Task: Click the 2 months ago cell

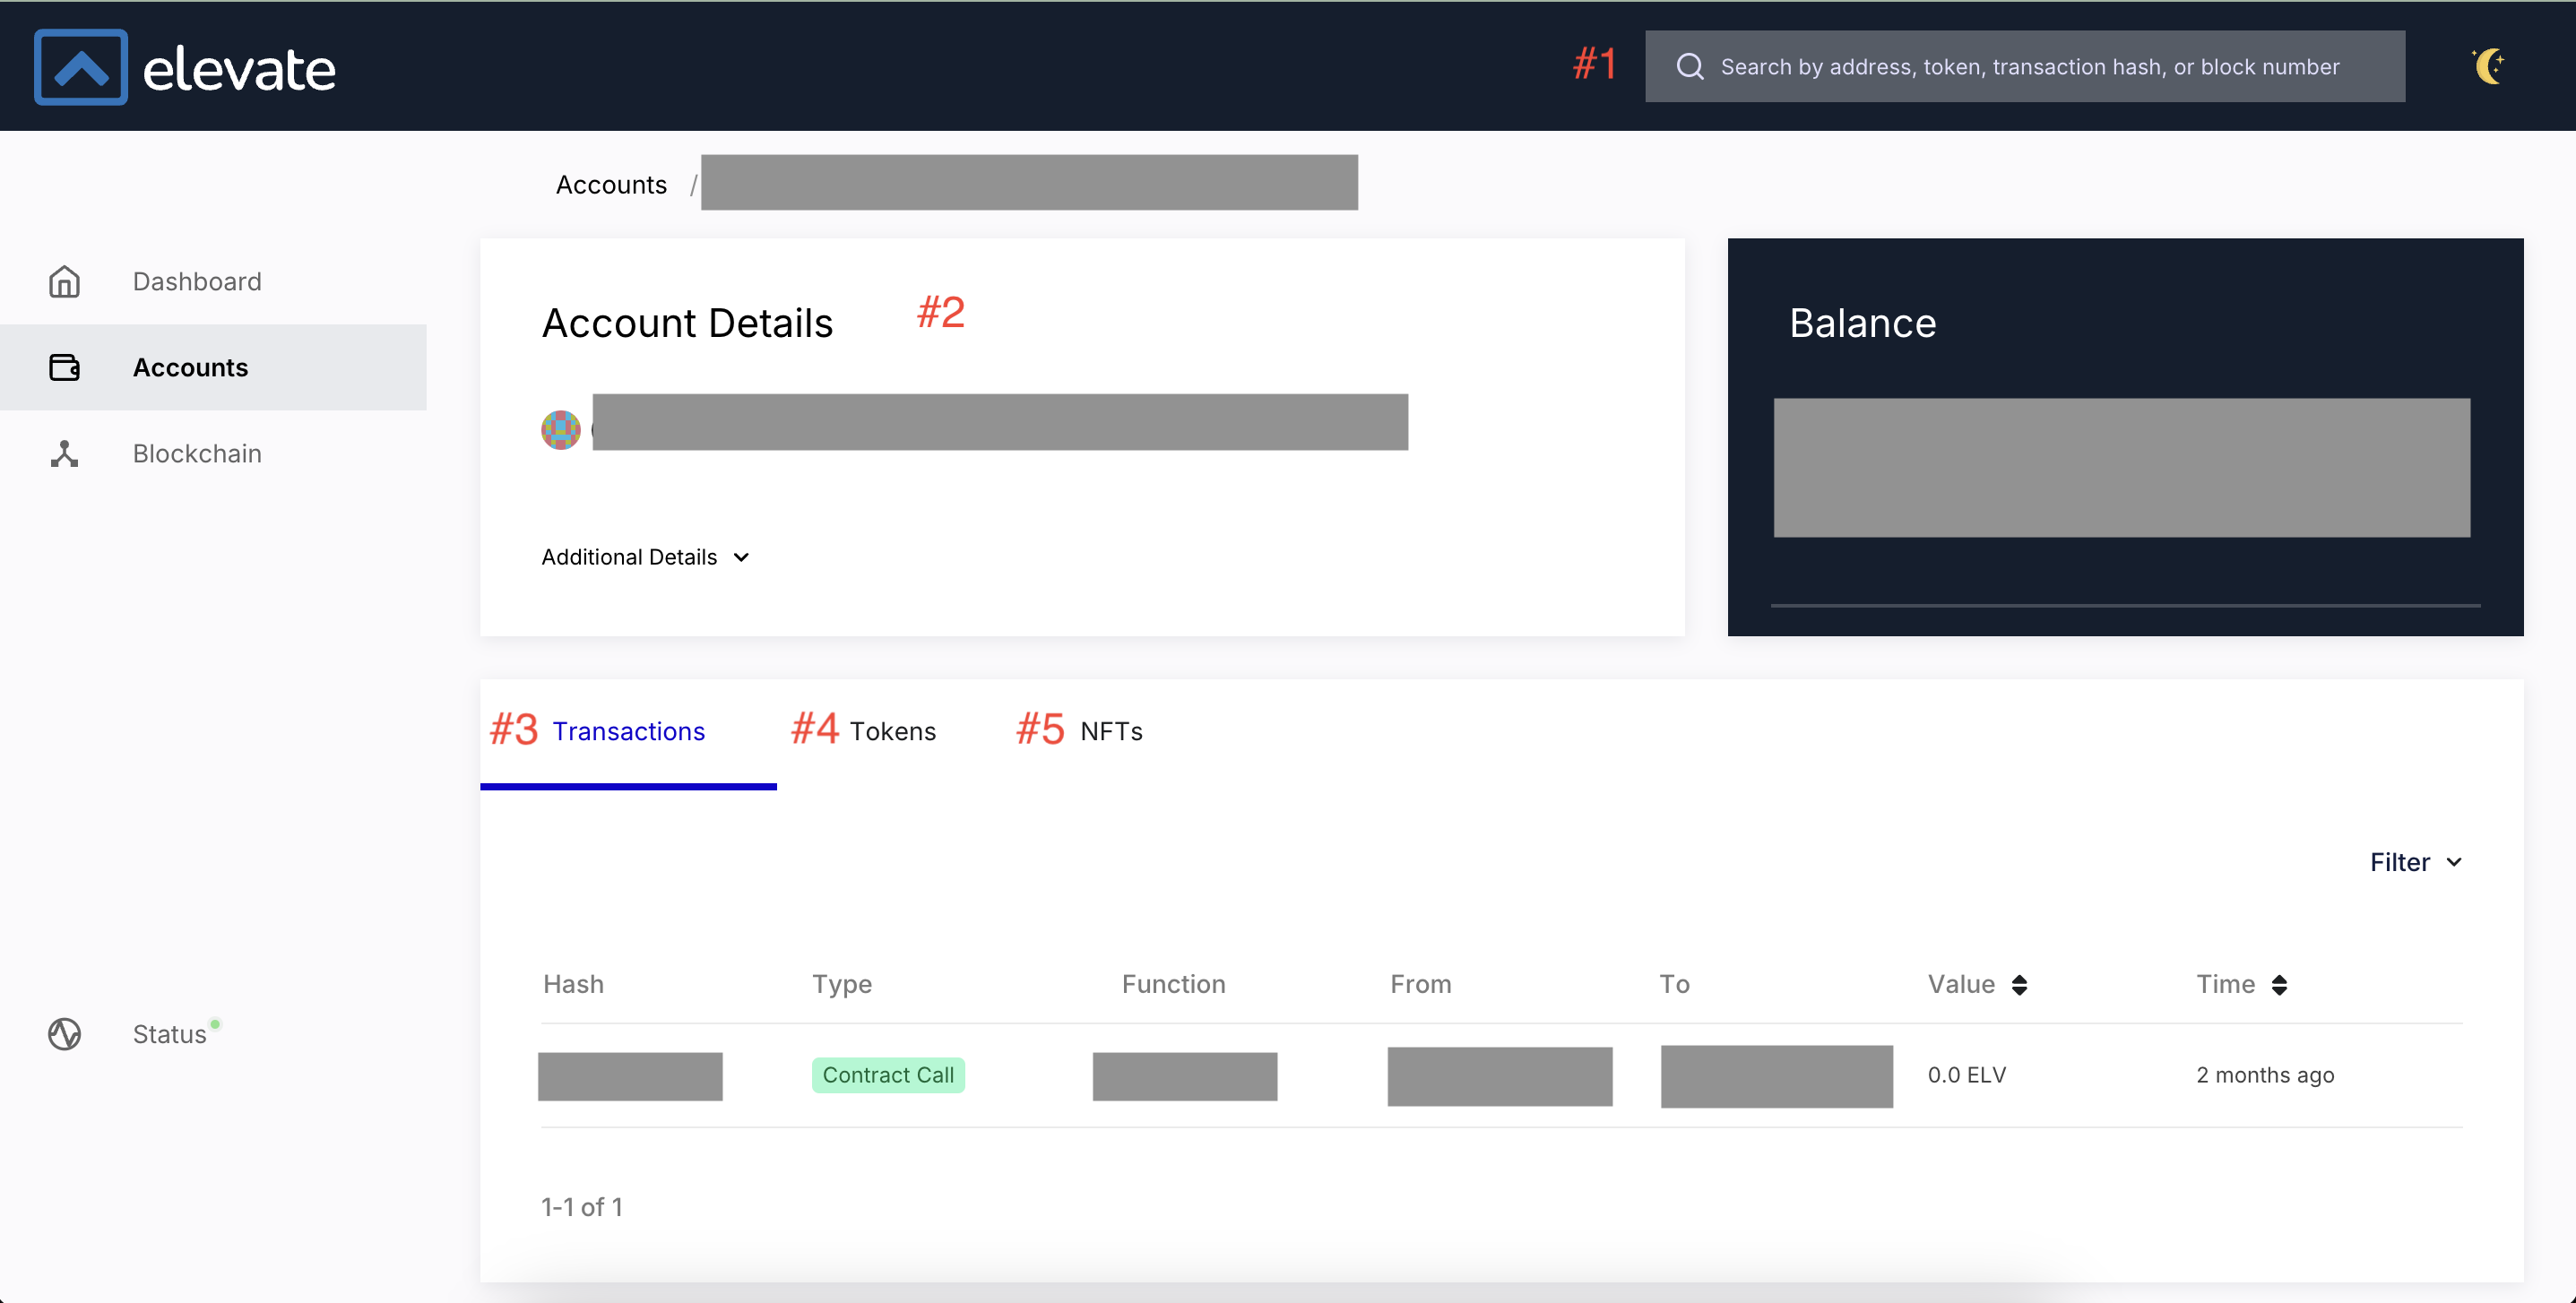Action: point(2265,1075)
